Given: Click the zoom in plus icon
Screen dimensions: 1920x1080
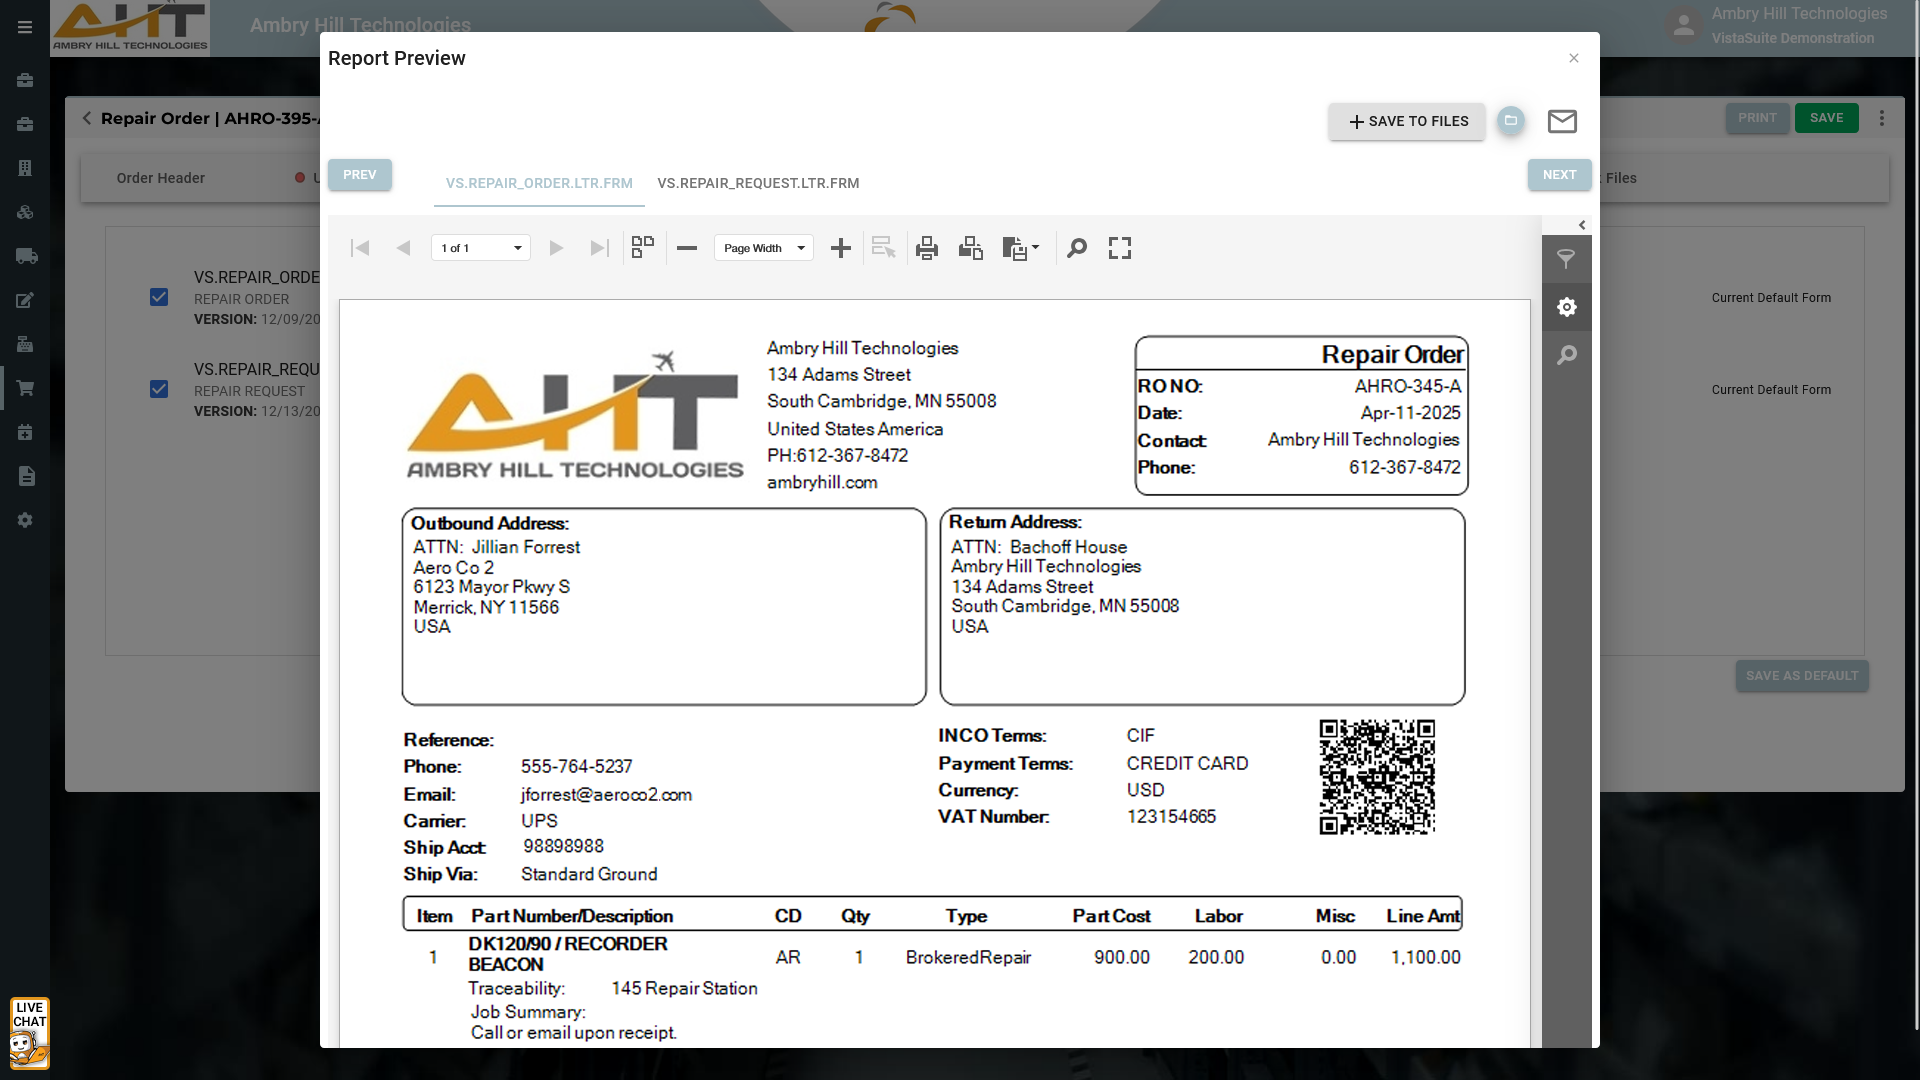Looking at the screenshot, I should 841,248.
